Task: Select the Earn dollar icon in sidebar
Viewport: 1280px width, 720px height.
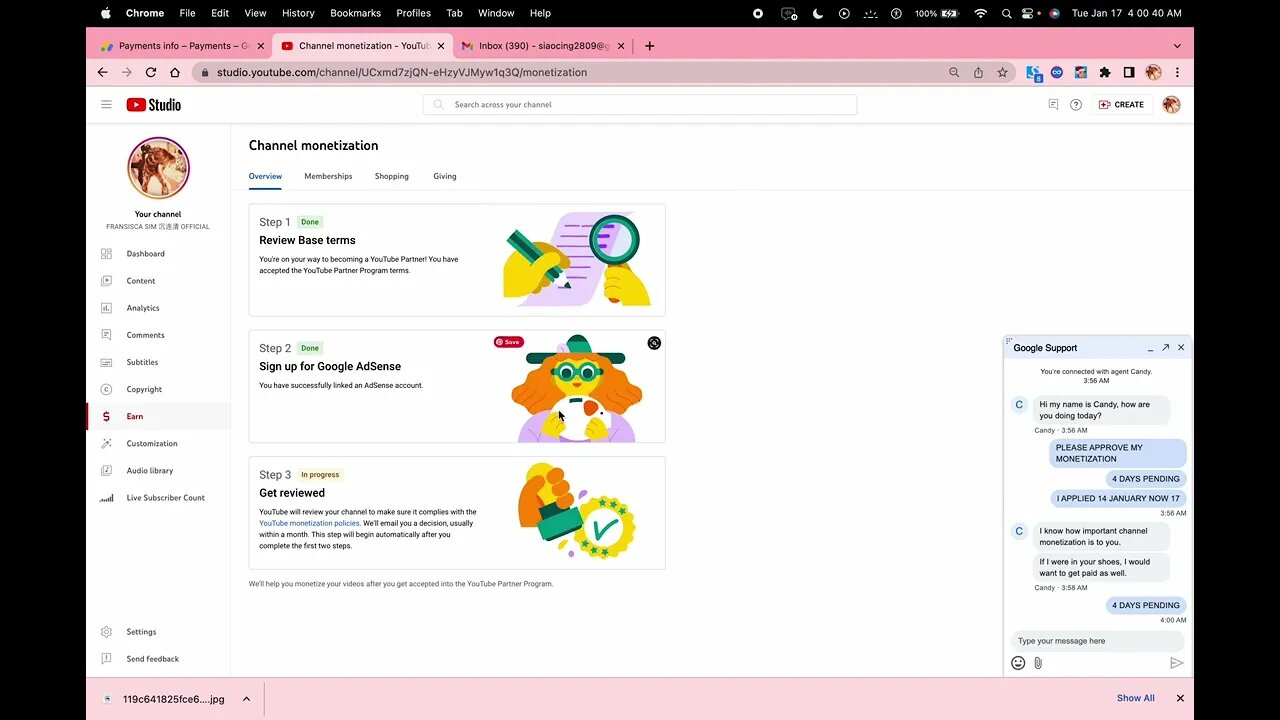Action: (x=106, y=416)
